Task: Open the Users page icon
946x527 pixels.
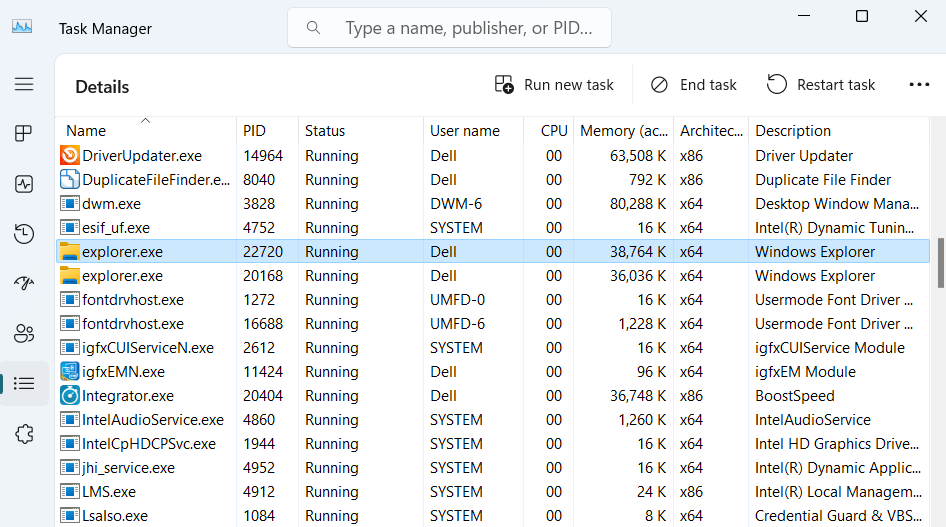Action: 24,333
